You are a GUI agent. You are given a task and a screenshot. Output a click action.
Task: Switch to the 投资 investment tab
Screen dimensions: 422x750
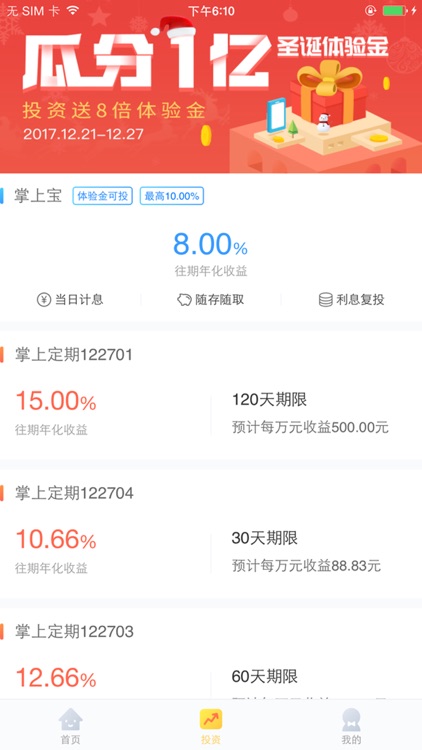[211, 726]
